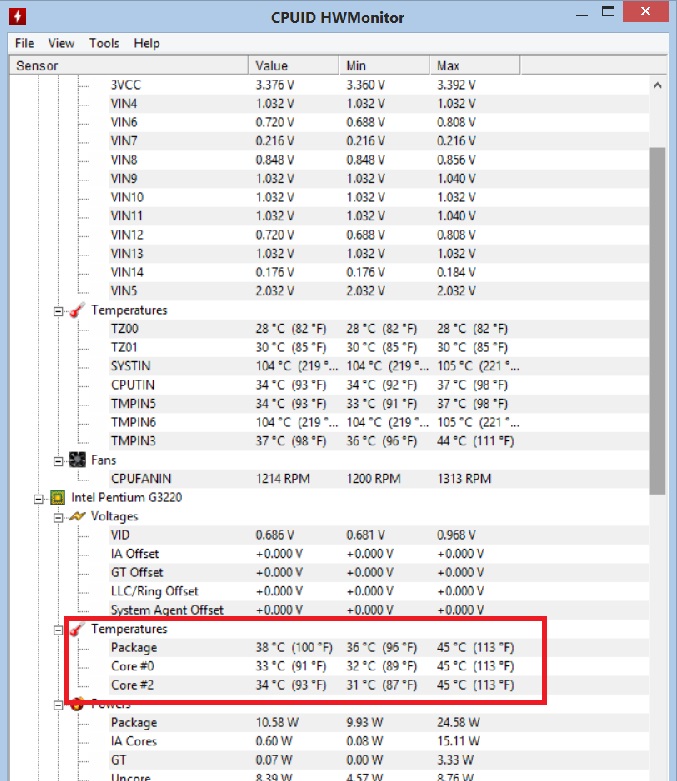Select the Package temperature row
Viewport: 677px width, 781px height.
[x=379, y=648]
